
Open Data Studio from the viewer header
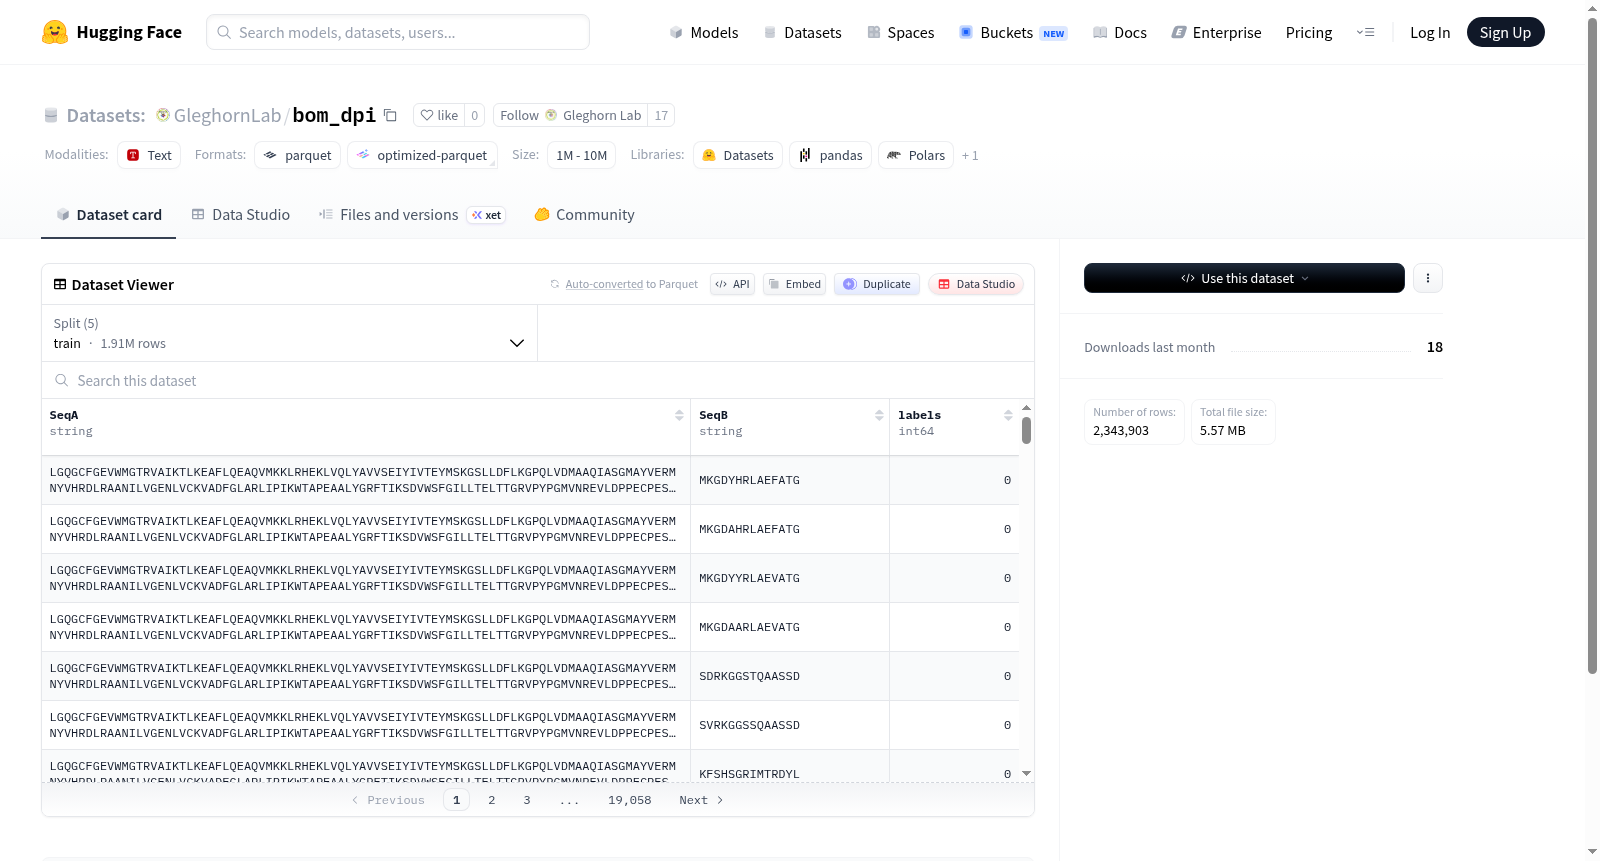coord(976,284)
